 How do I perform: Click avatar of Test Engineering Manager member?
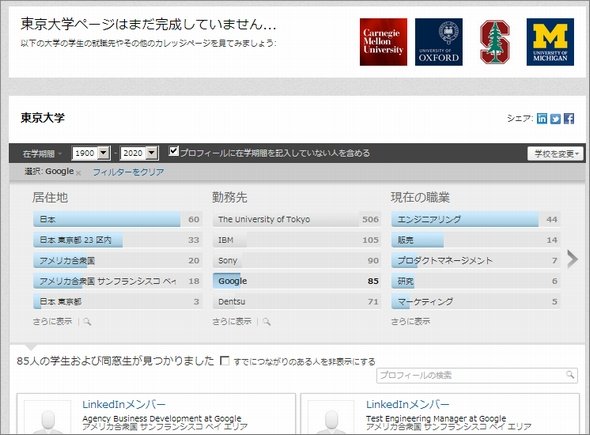point(331,418)
